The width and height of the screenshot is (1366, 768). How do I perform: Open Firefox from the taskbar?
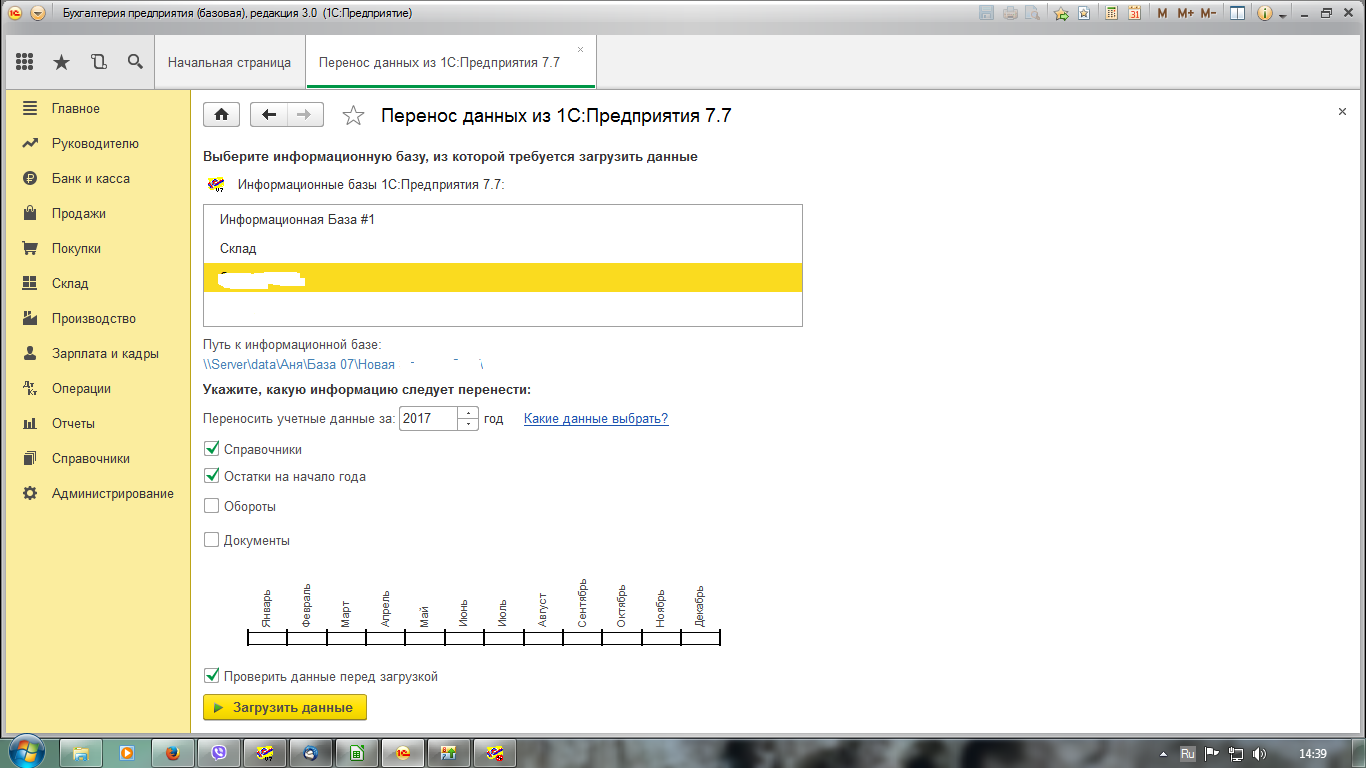[x=173, y=753]
